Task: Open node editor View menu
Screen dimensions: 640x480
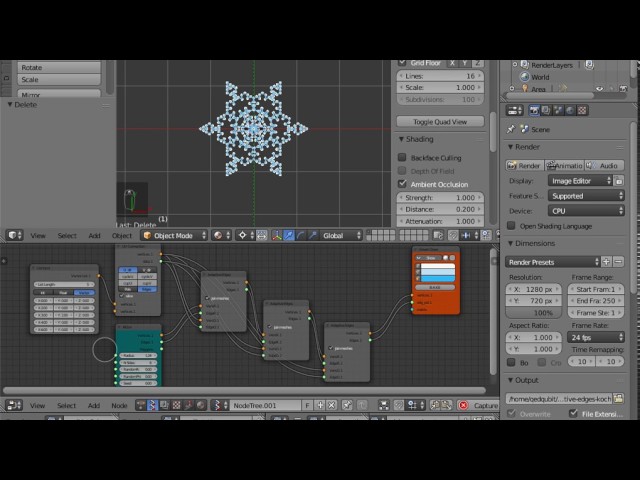Action: point(37,405)
